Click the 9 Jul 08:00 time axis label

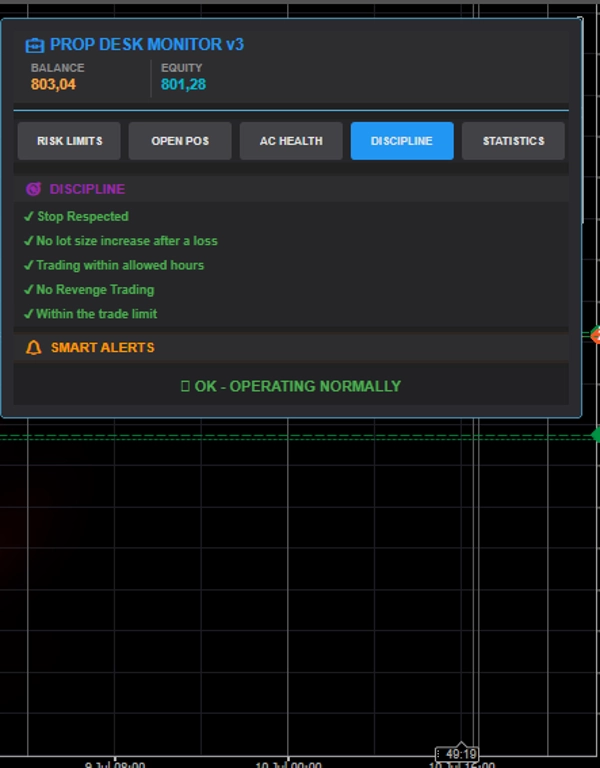pos(115,765)
